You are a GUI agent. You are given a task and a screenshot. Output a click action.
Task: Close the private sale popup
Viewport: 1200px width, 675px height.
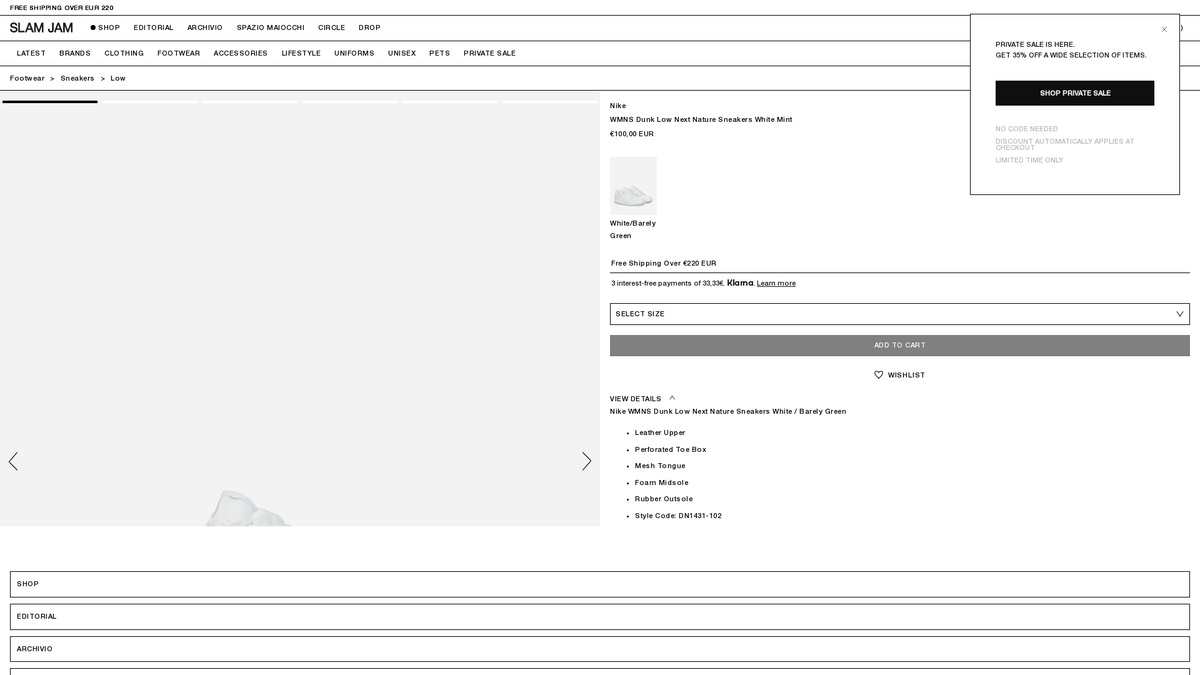(1164, 29)
